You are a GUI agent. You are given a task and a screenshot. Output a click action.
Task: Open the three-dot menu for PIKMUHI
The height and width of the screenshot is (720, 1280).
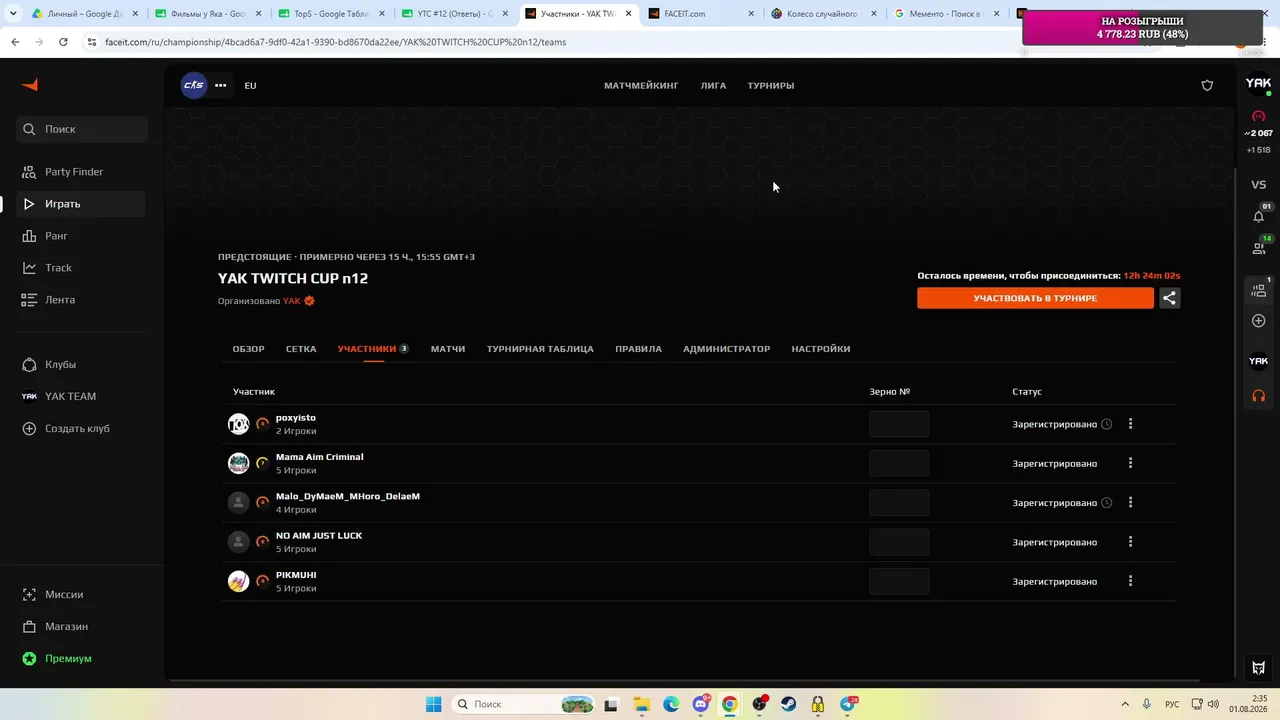pos(1131,581)
